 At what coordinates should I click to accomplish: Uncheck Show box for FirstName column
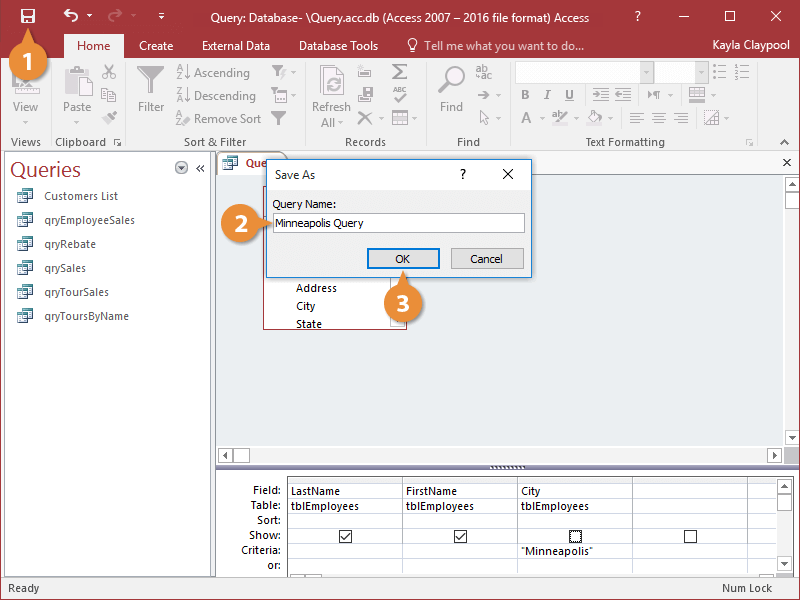[x=460, y=536]
